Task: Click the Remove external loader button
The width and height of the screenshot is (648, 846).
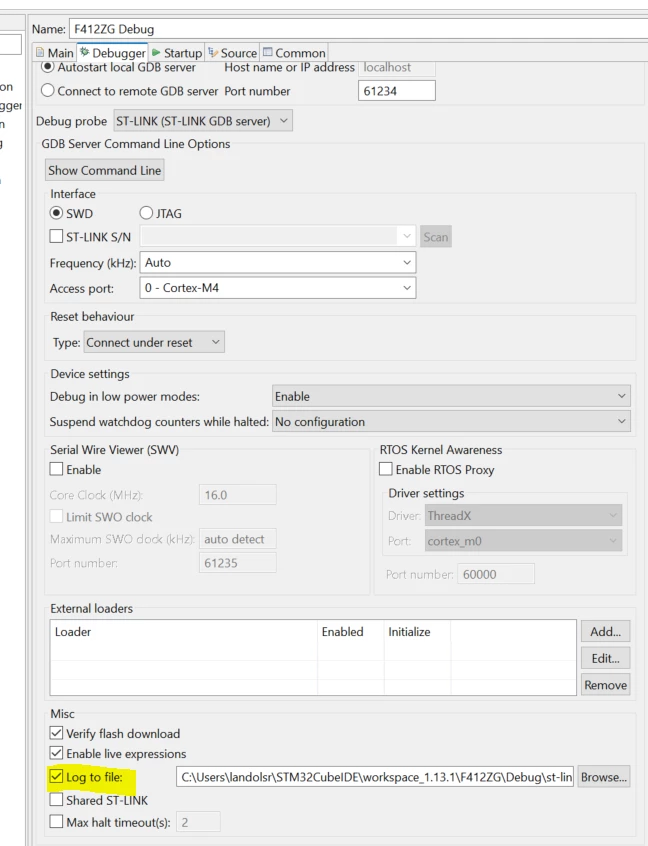Action: 605,685
